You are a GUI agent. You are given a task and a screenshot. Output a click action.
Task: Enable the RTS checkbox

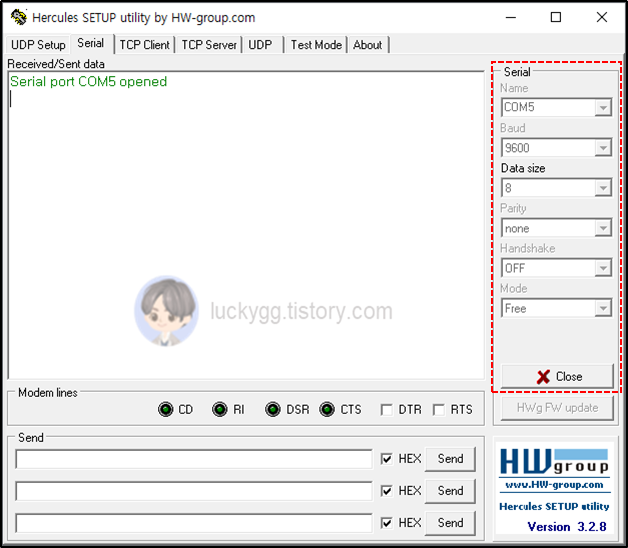439,410
